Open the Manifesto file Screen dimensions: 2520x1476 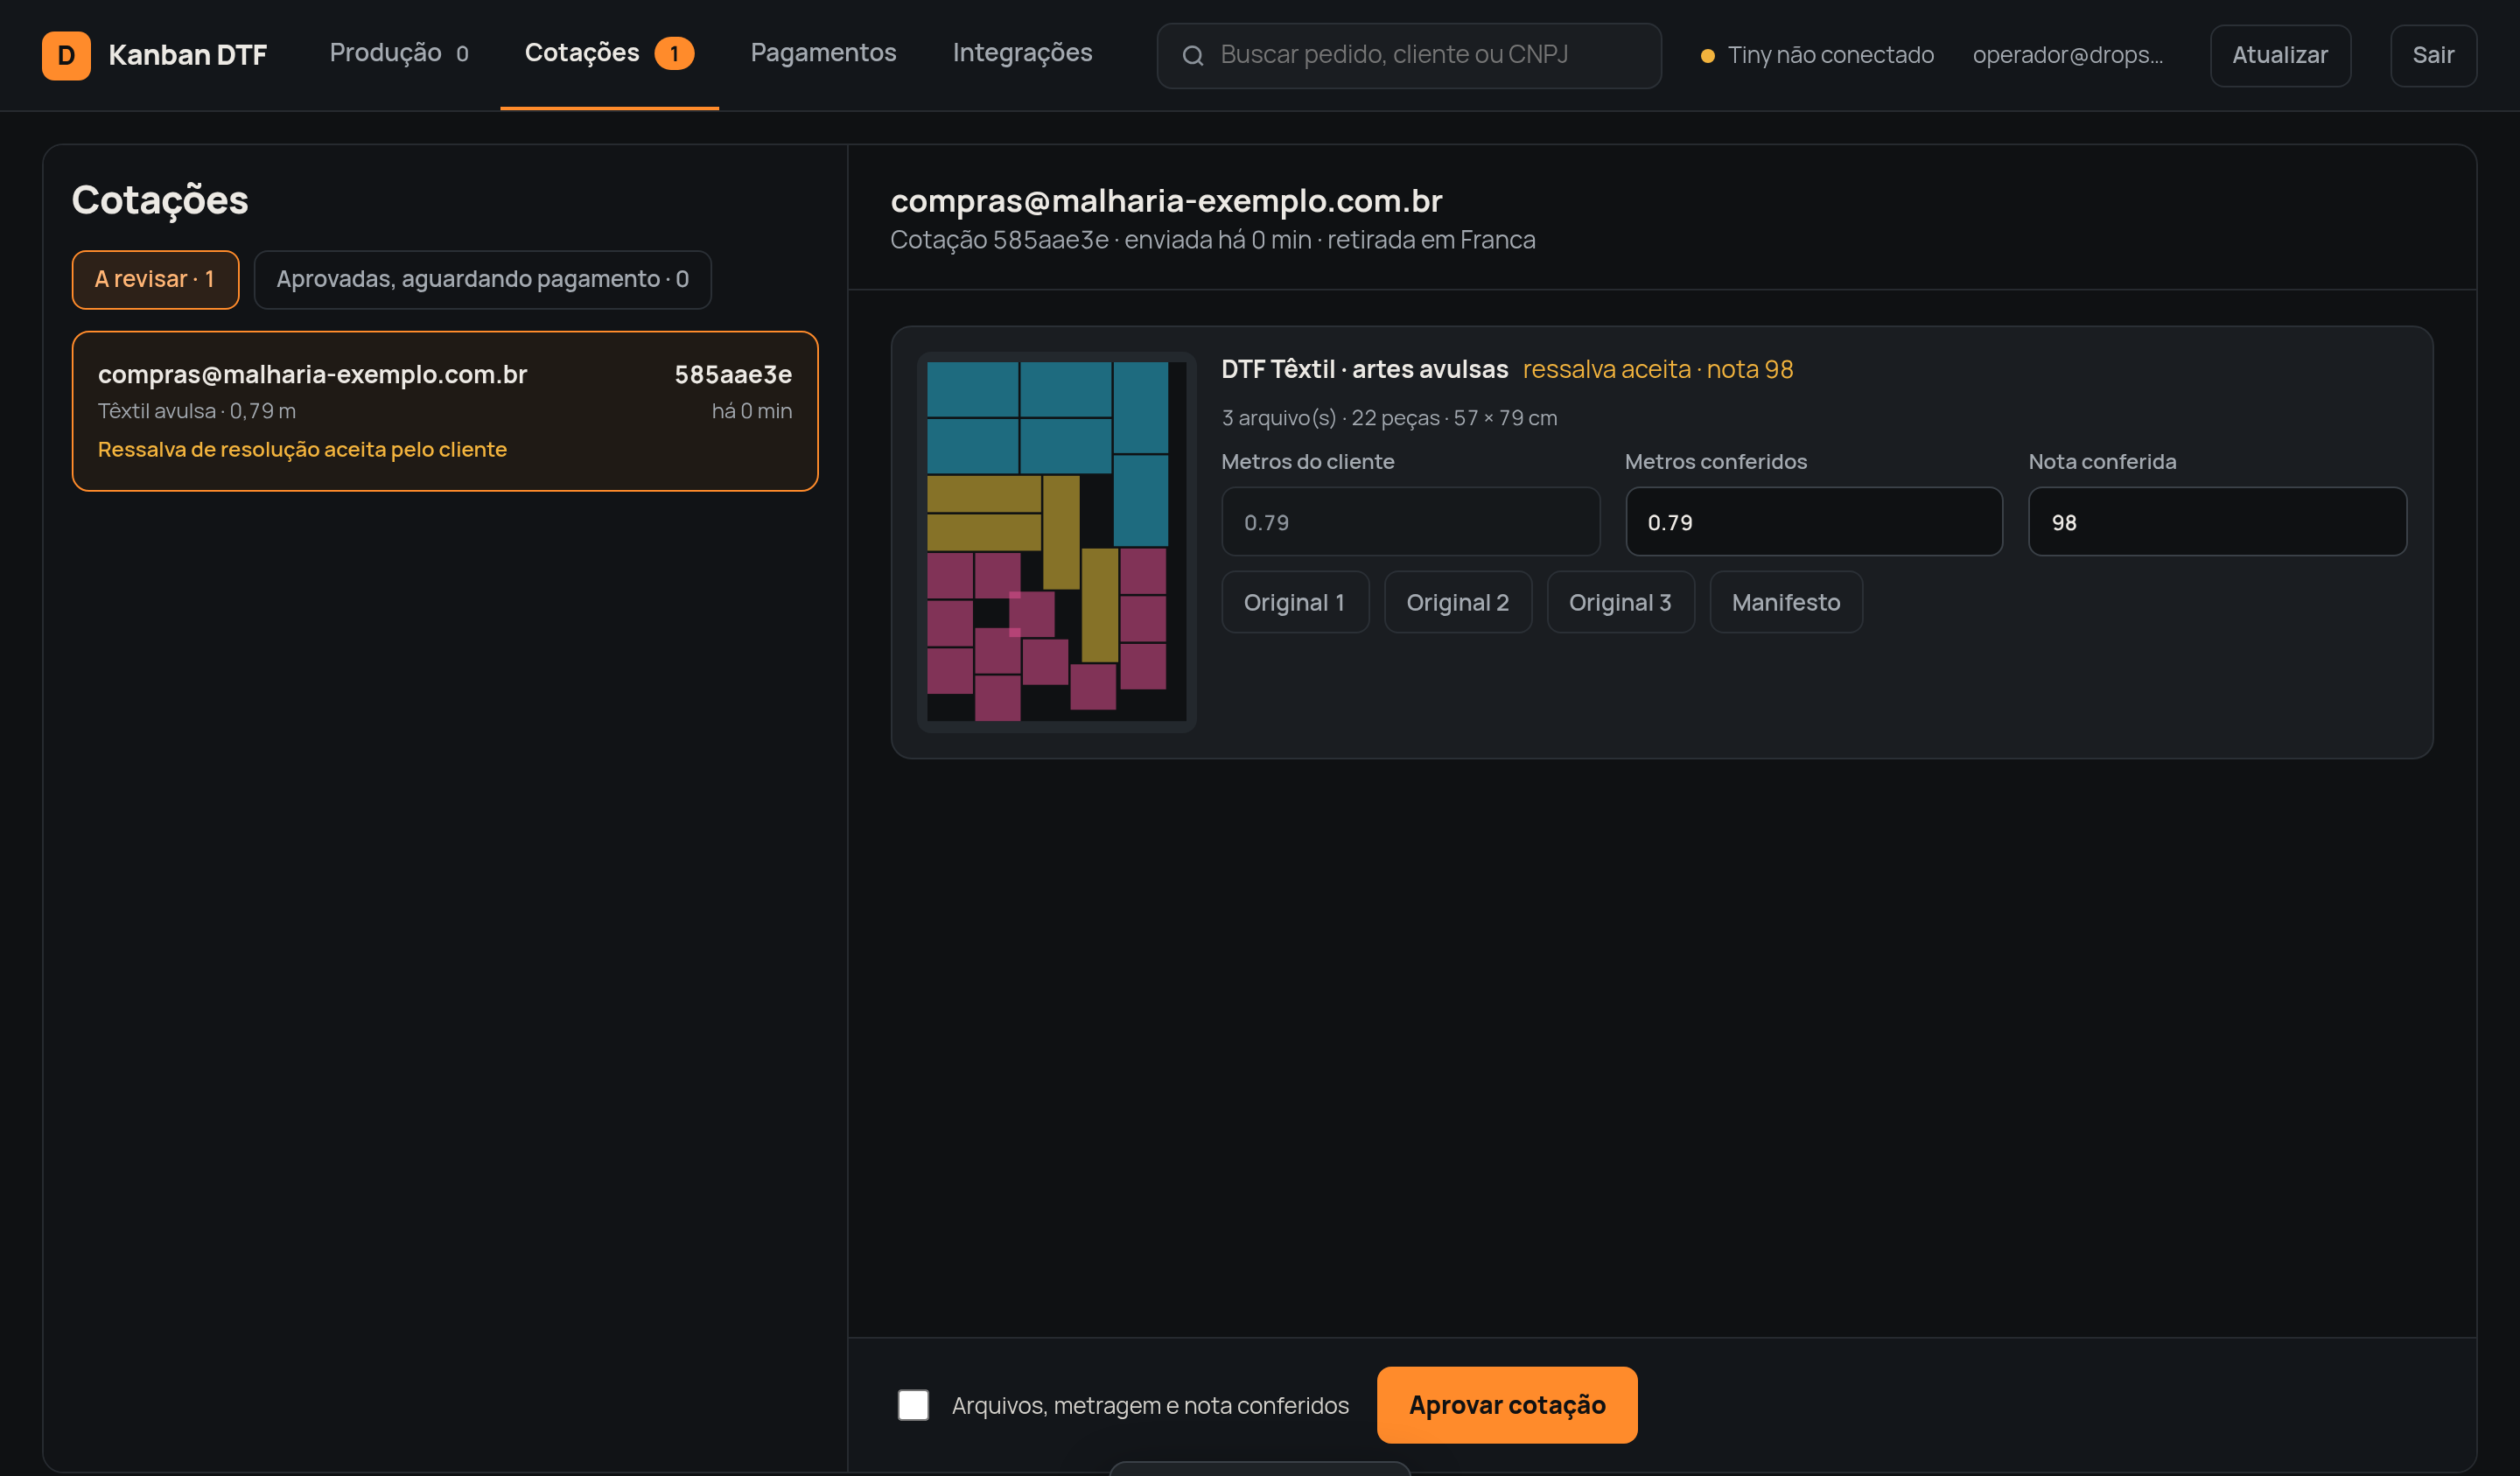(1785, 602)
